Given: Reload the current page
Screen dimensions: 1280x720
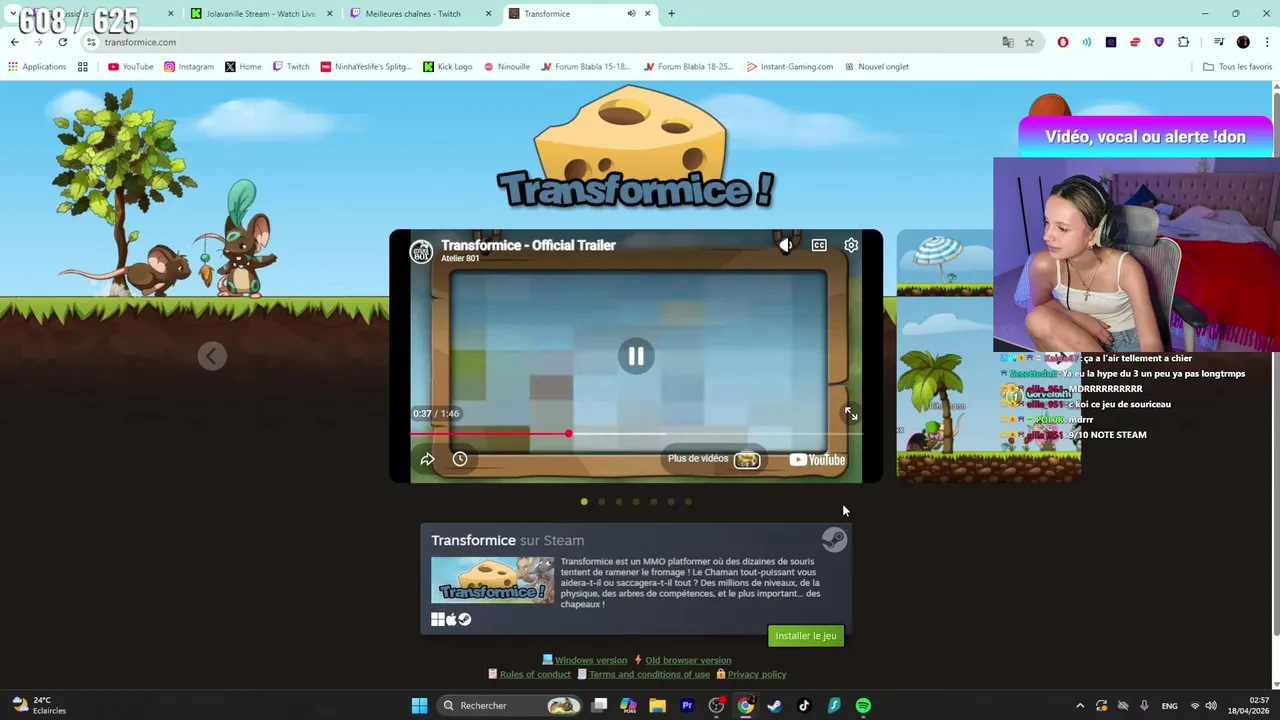Looking at the screenshot, I should coord(62,42).
